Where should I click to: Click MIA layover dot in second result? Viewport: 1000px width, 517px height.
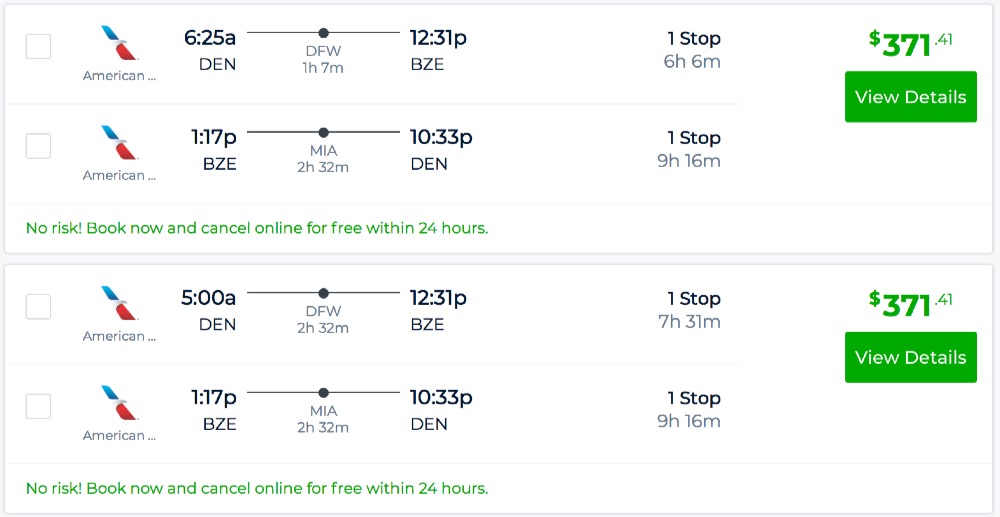coord(323,392)
